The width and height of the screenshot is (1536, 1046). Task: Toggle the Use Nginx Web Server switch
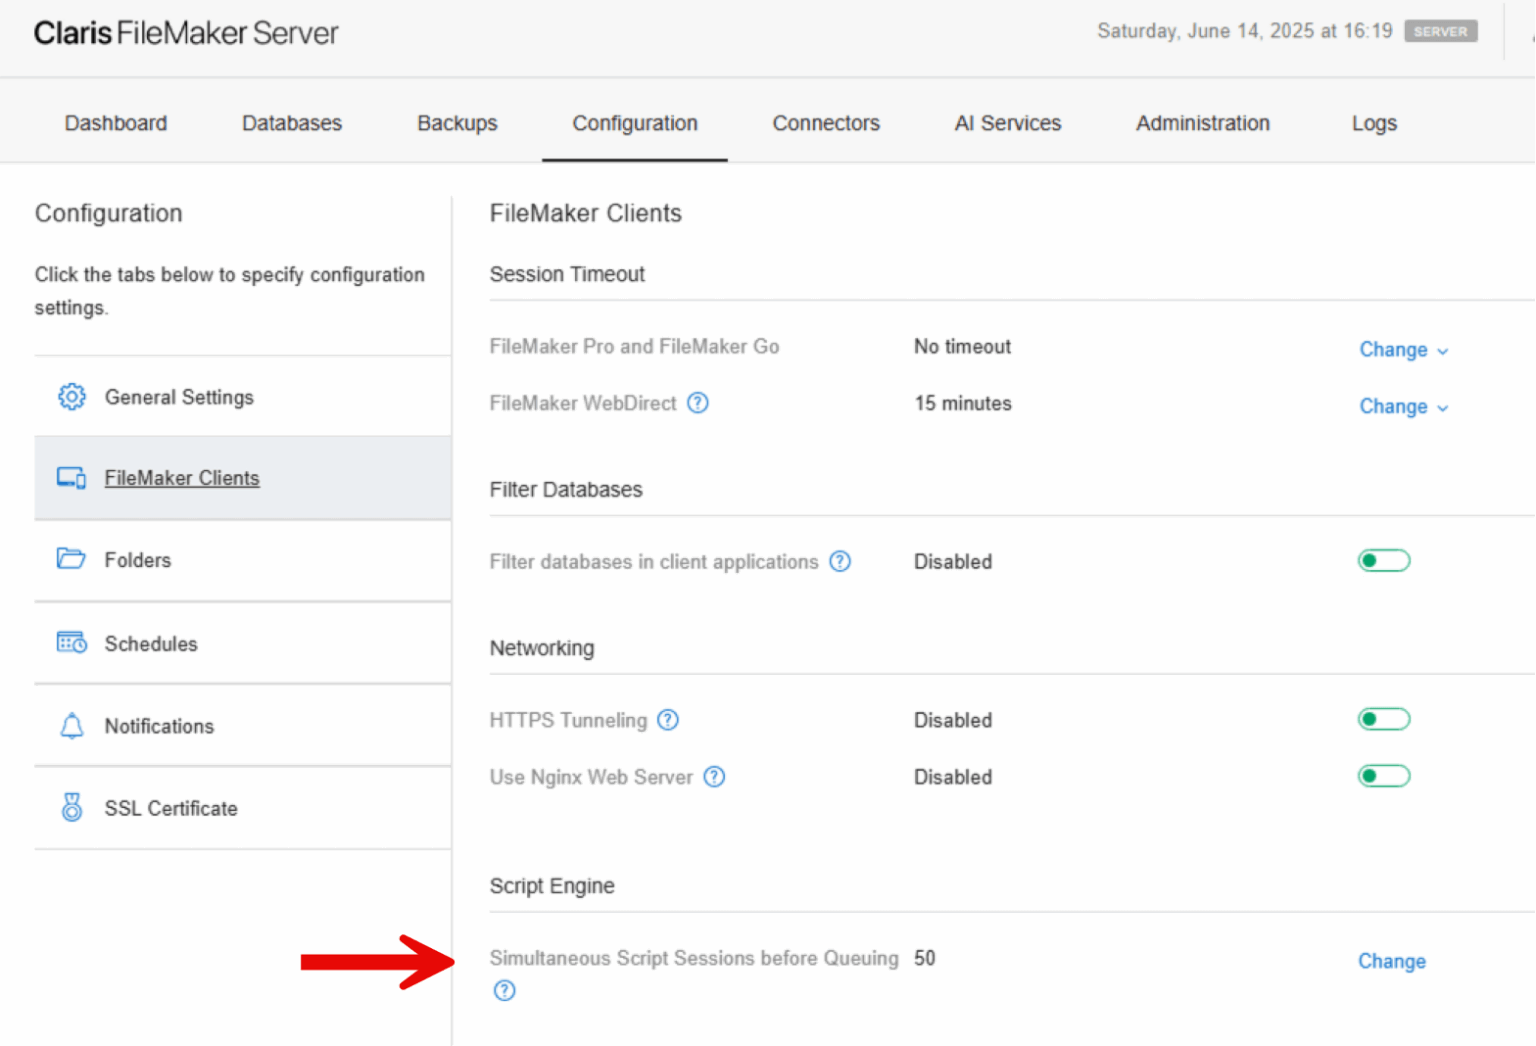pos(1383,776)
